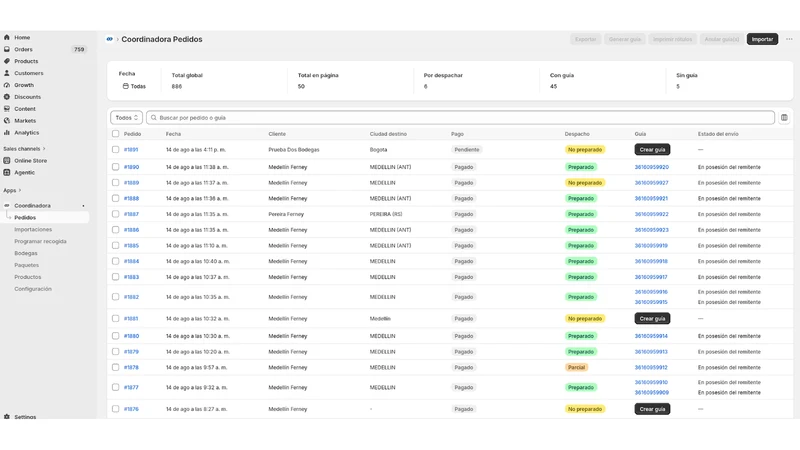The height and width of the screenshot is (450, 800).
Task: Click 'Prueba Dos Bodegas' client cell
Action: point(294,149)
